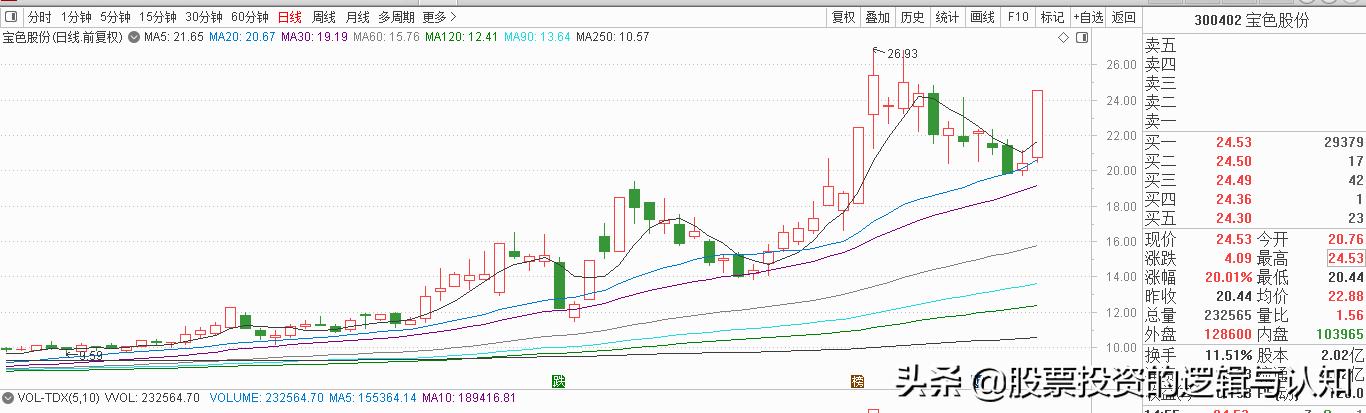Select the 日线 daily chart

click(289, 17)
